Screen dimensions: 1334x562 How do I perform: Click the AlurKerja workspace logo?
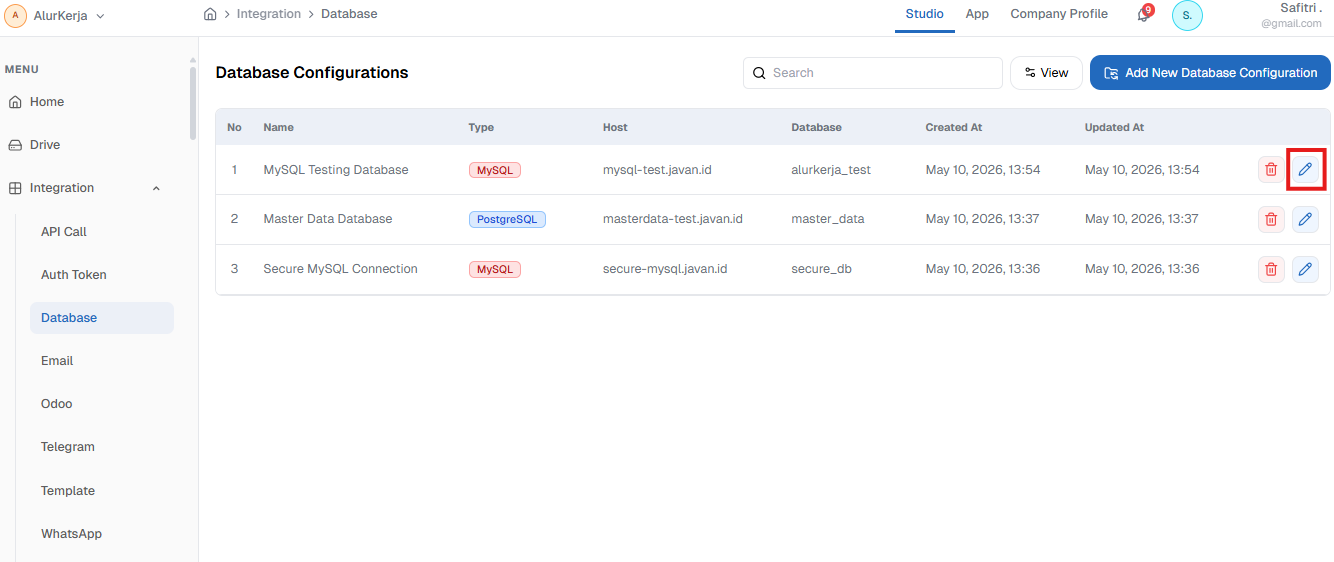coord(15,15)
